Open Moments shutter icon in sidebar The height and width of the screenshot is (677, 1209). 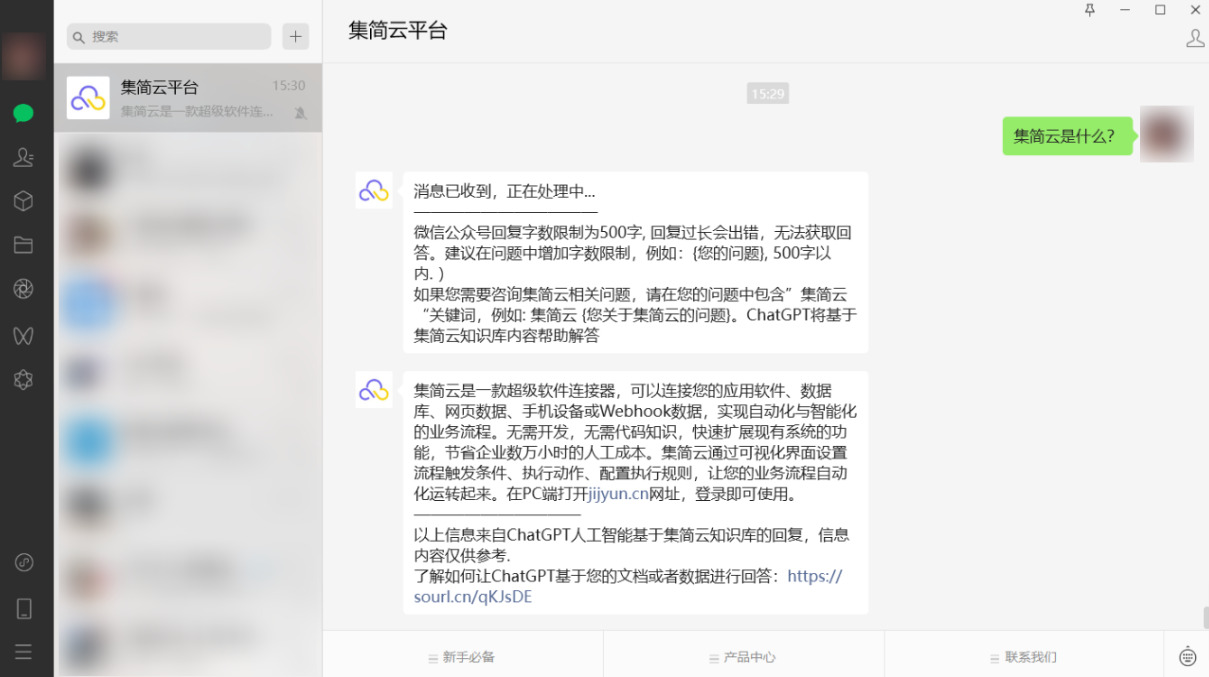[x=24, y=289]
